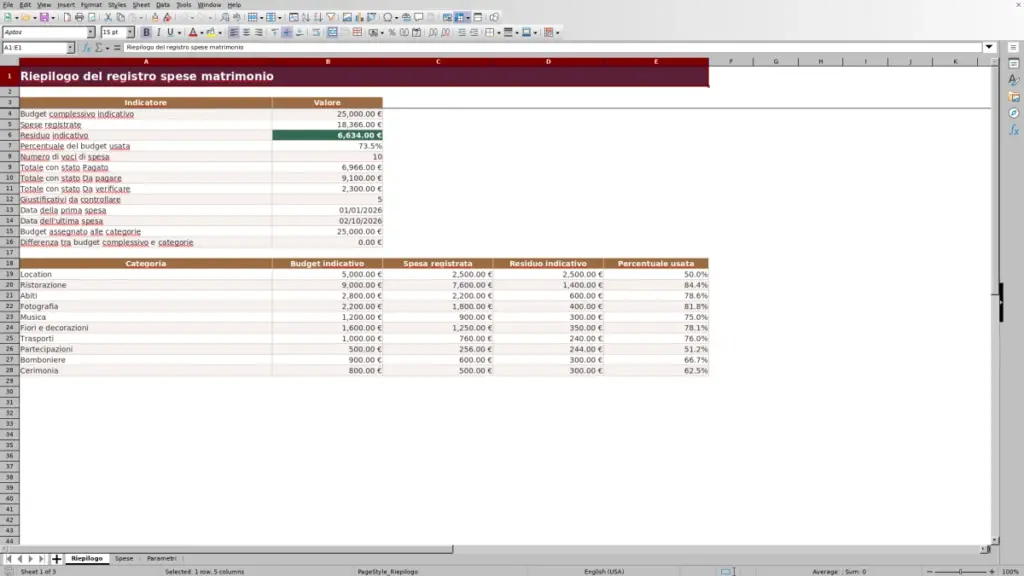Screen dimensions: 1024x576
Task: Open the font name dropdown
Action: [91, 32]
